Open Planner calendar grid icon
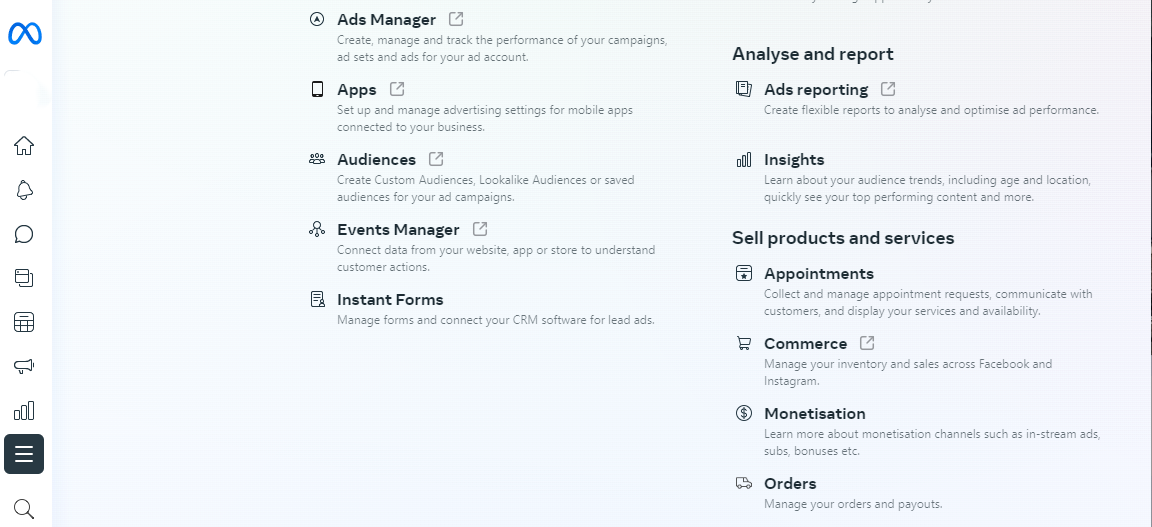The height and width of the screenshot is (527, 1152). 24,322
